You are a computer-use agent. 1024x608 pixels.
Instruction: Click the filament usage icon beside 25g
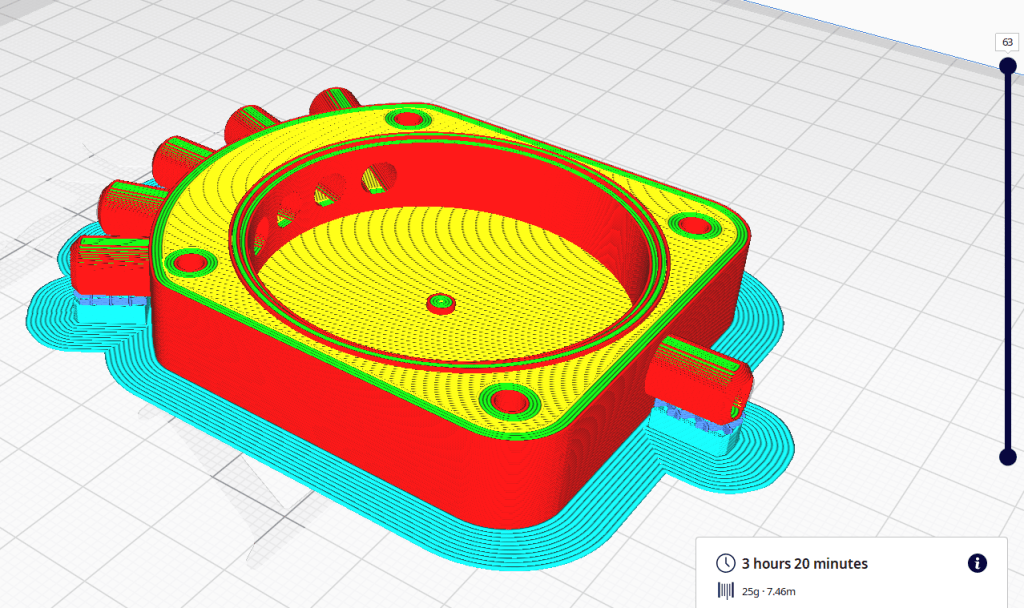726,591
